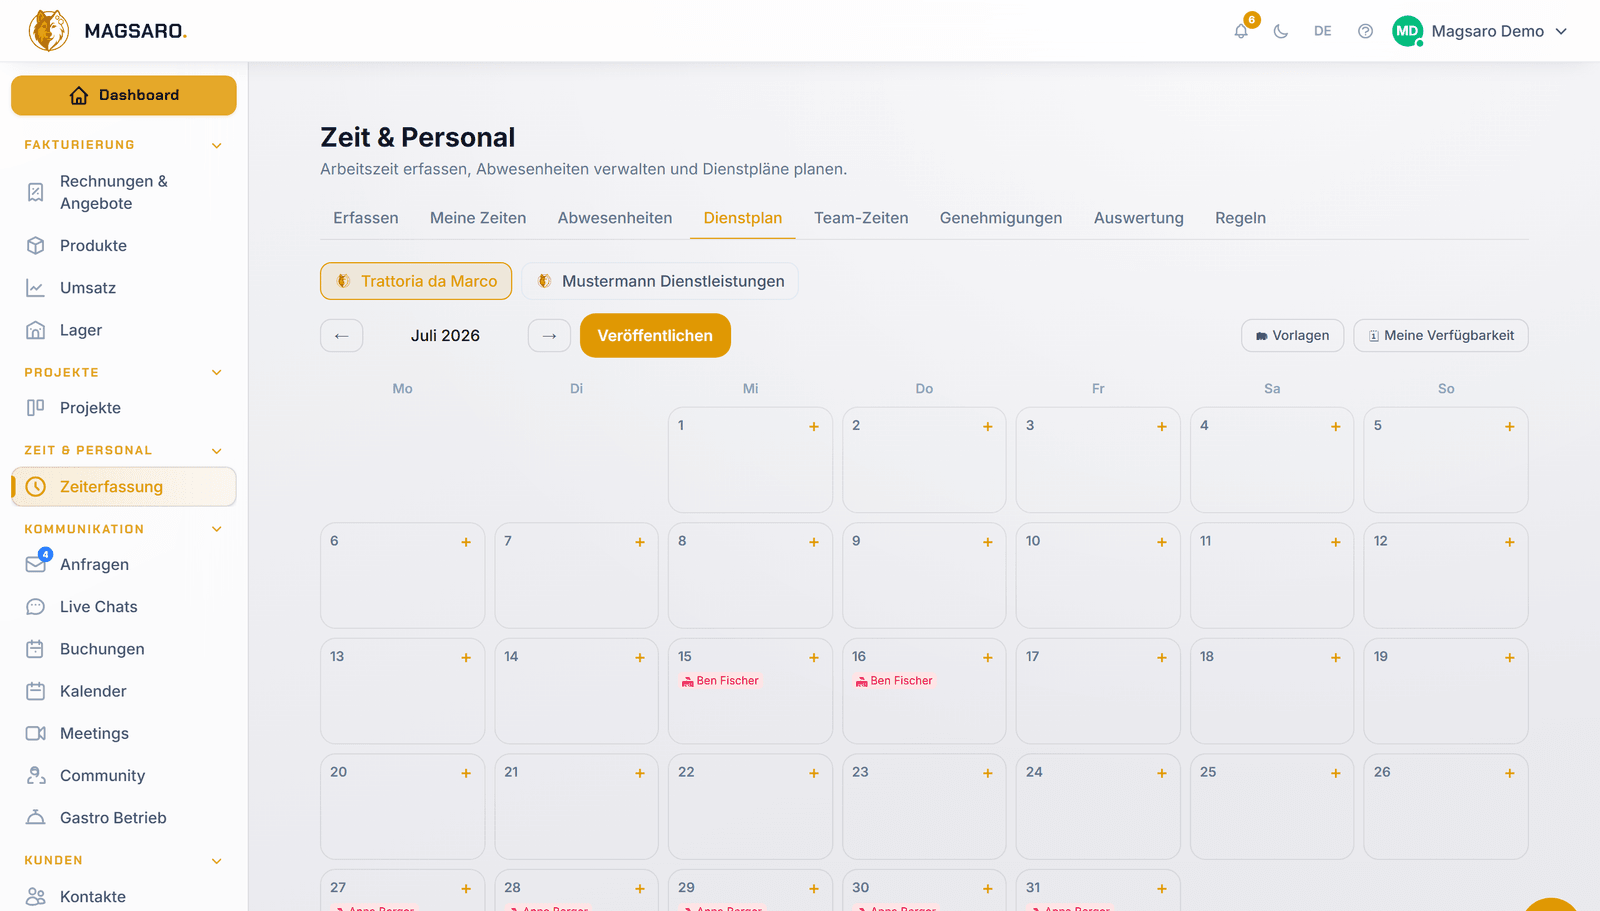Open the notifications bell

1241,31
